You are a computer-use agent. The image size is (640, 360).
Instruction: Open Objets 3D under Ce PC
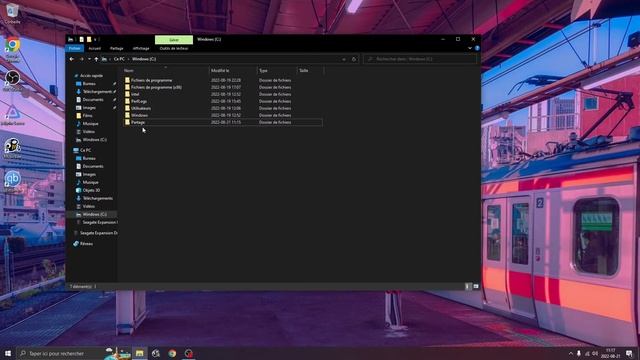click(91, 191)
